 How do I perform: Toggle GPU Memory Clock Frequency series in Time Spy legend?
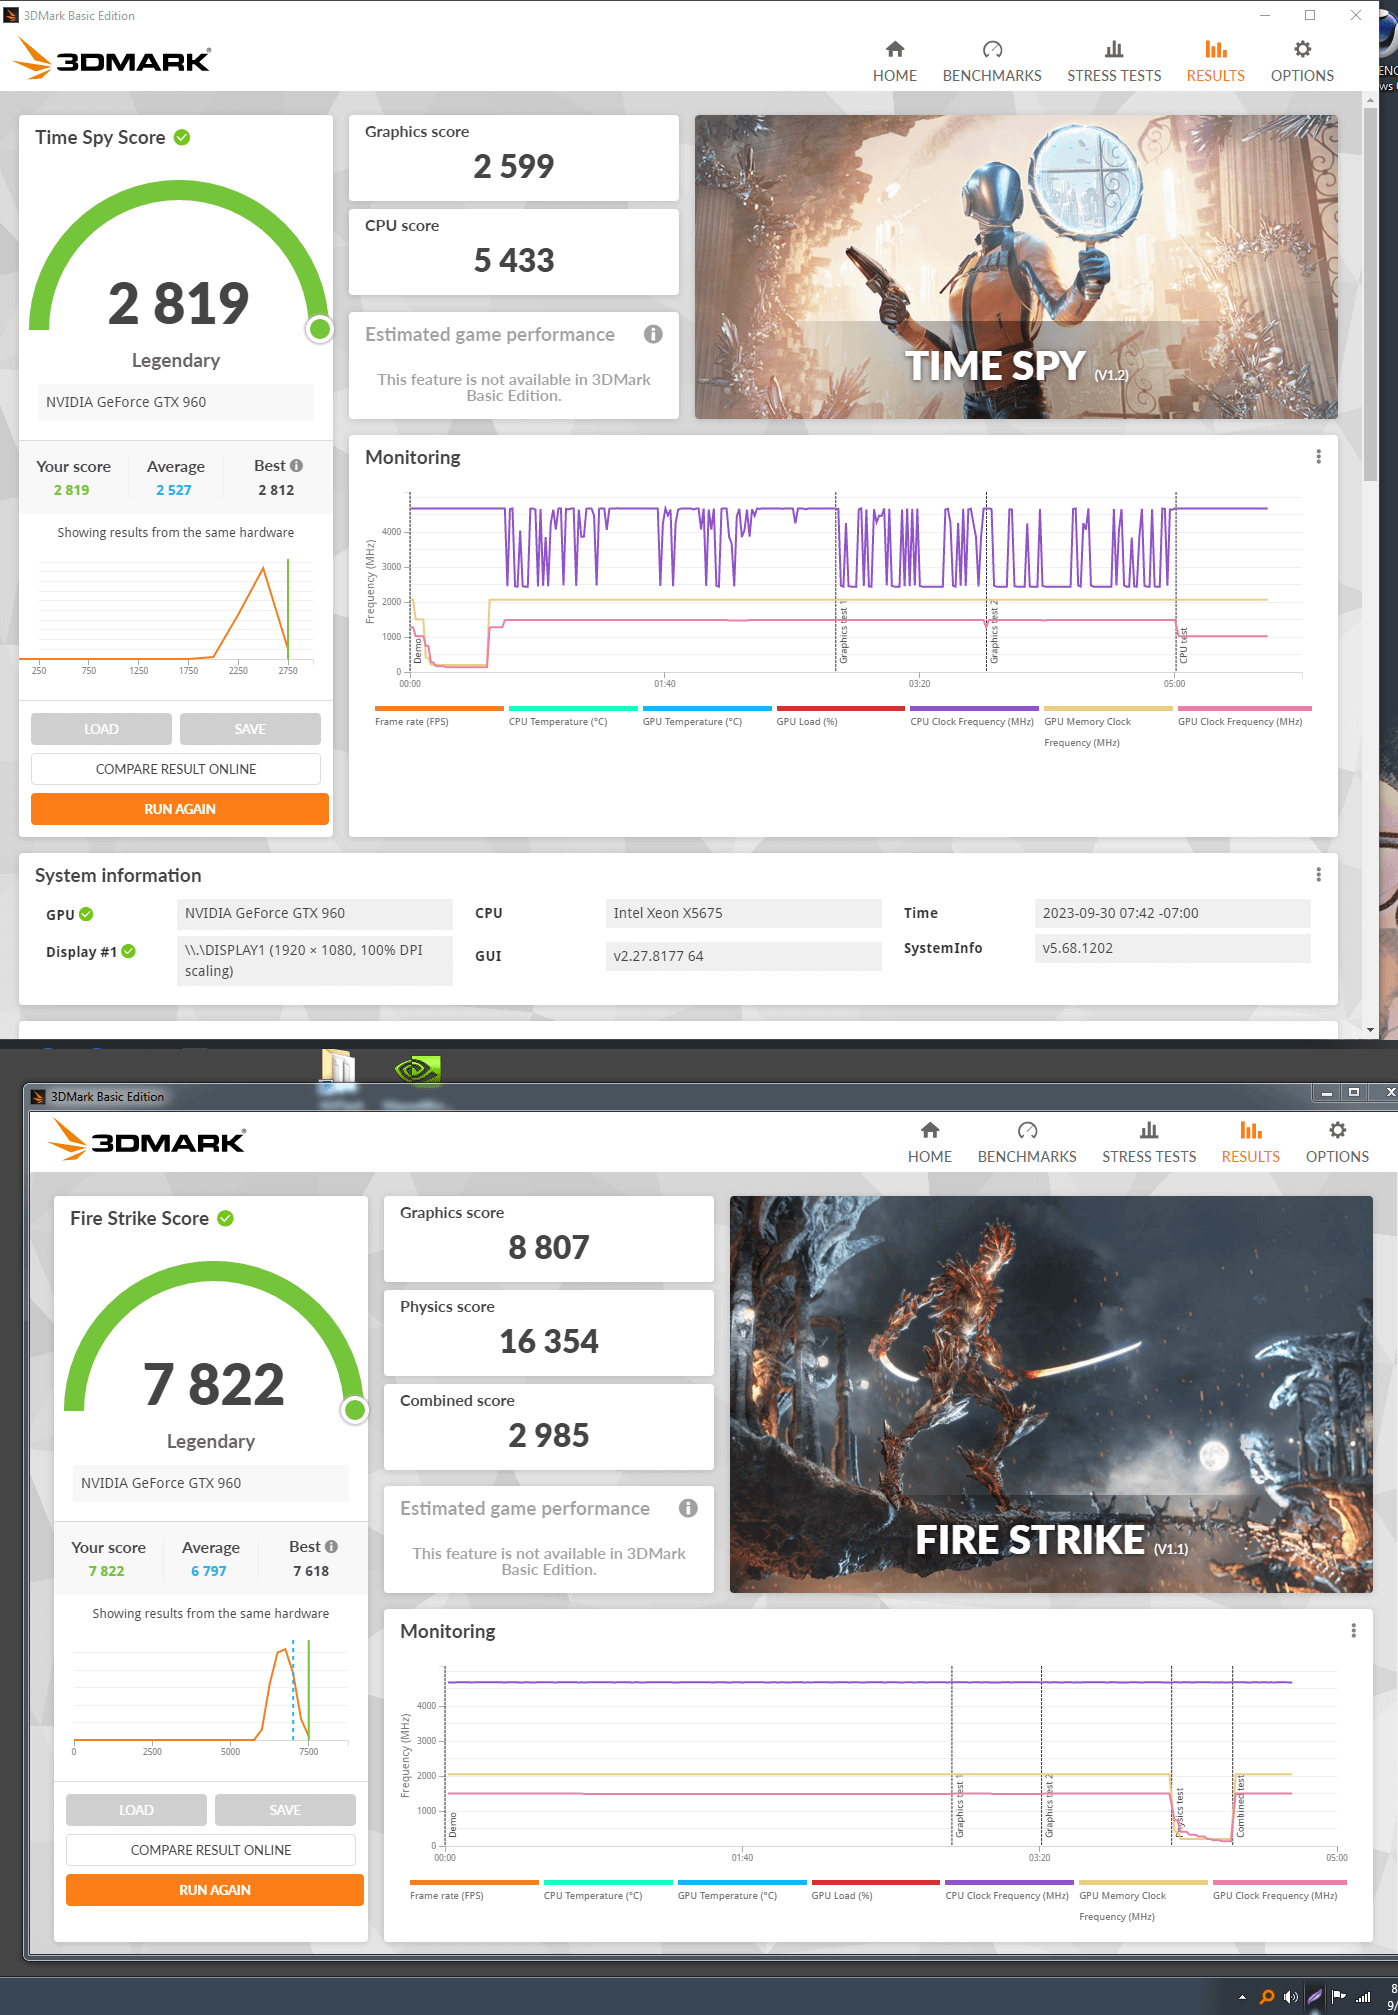point(1108,727)
